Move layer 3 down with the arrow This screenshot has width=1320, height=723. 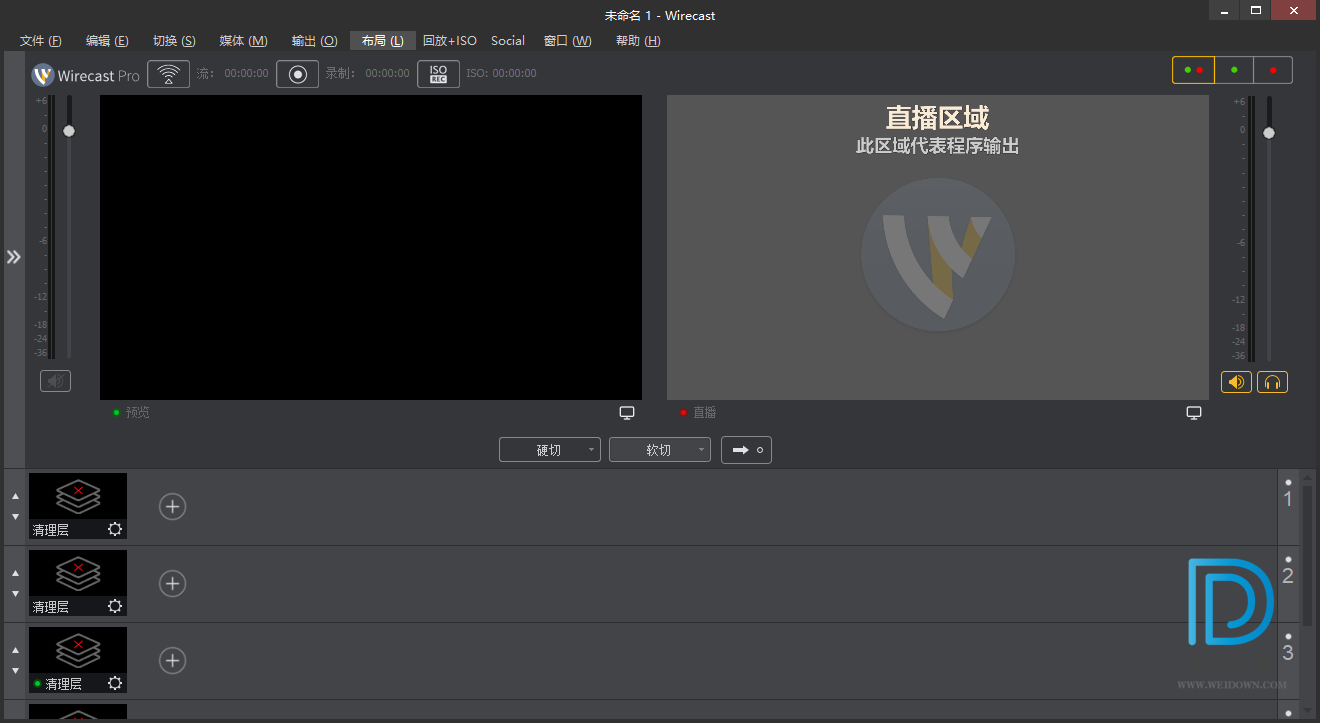pos(15,670)
